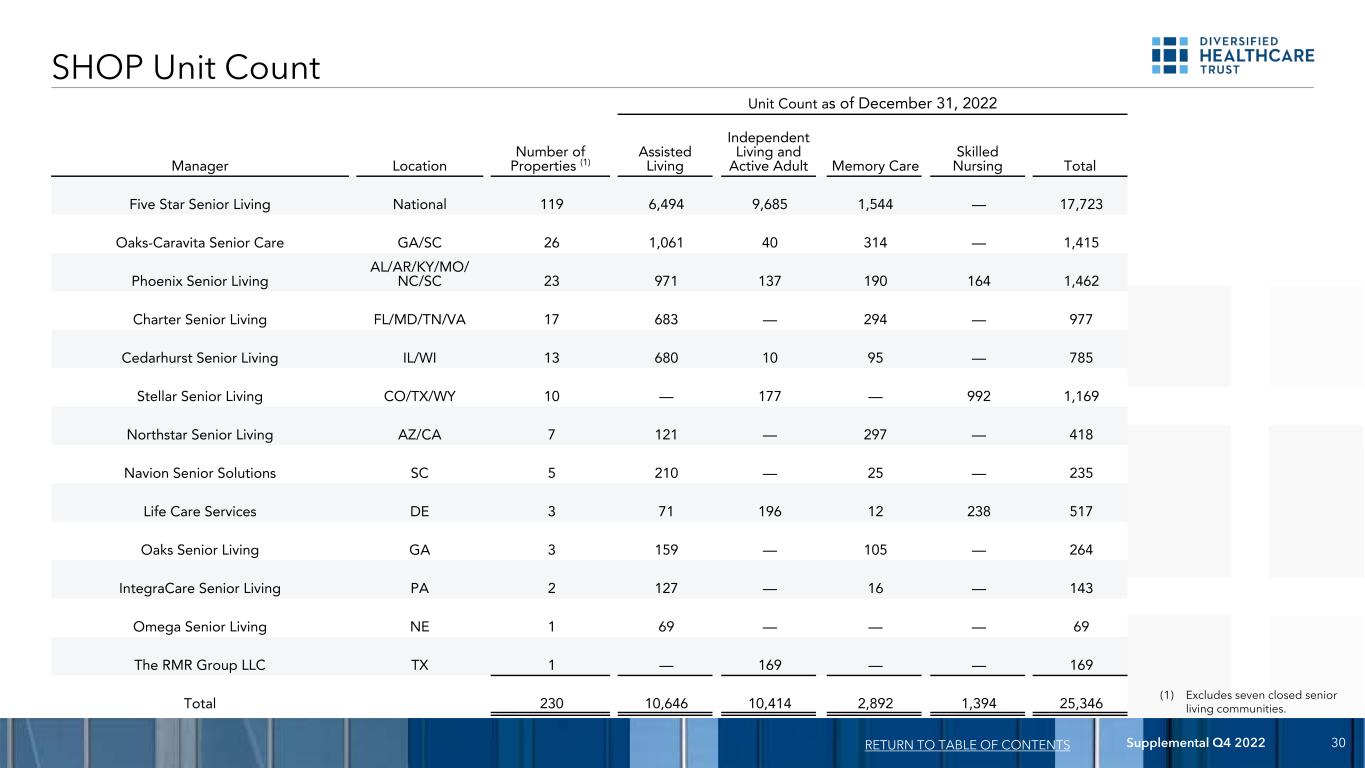Viewport: 1365px width, 768px height.
Task: Select the Manager column header
Action: (199, 165)
